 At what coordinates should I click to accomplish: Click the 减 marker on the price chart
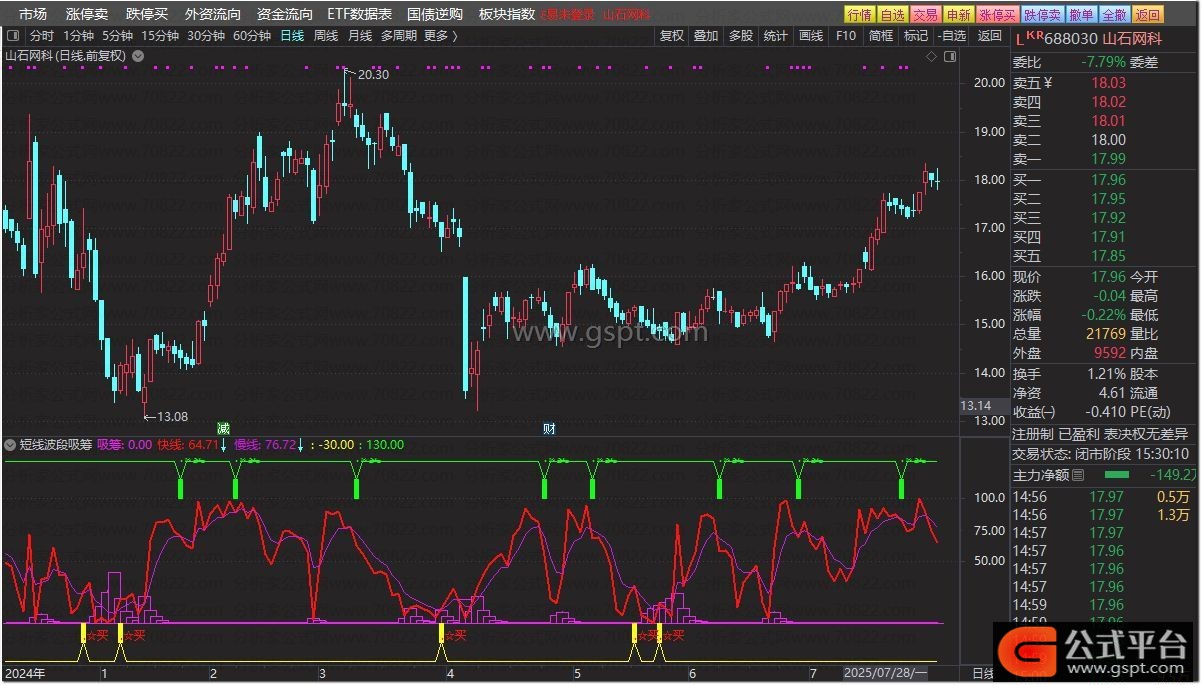[224, 429]
